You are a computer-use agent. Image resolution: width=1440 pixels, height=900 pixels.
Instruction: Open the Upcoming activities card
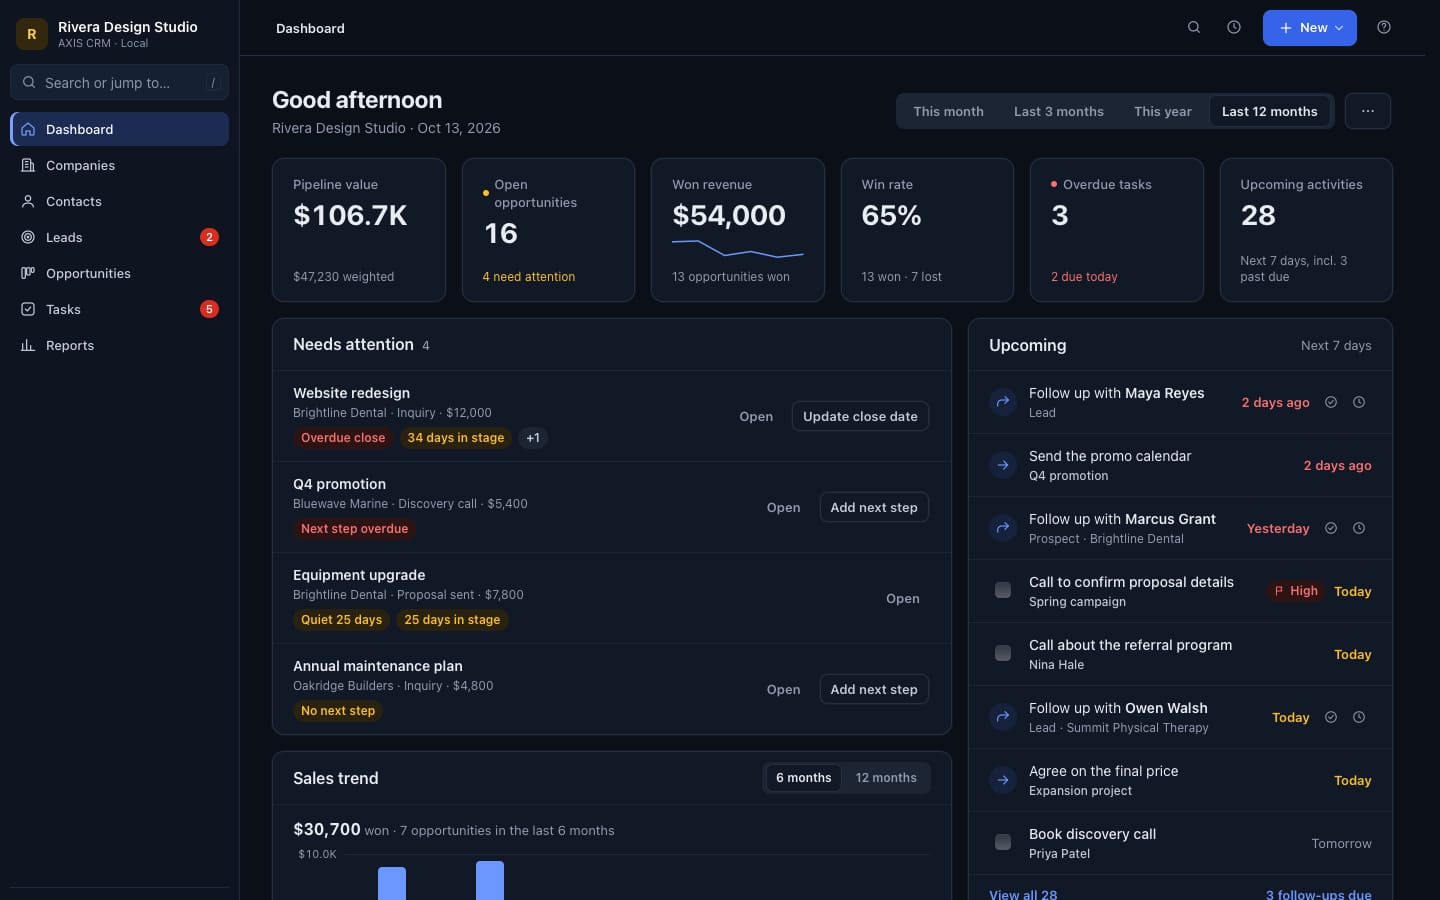(1306, 230)
